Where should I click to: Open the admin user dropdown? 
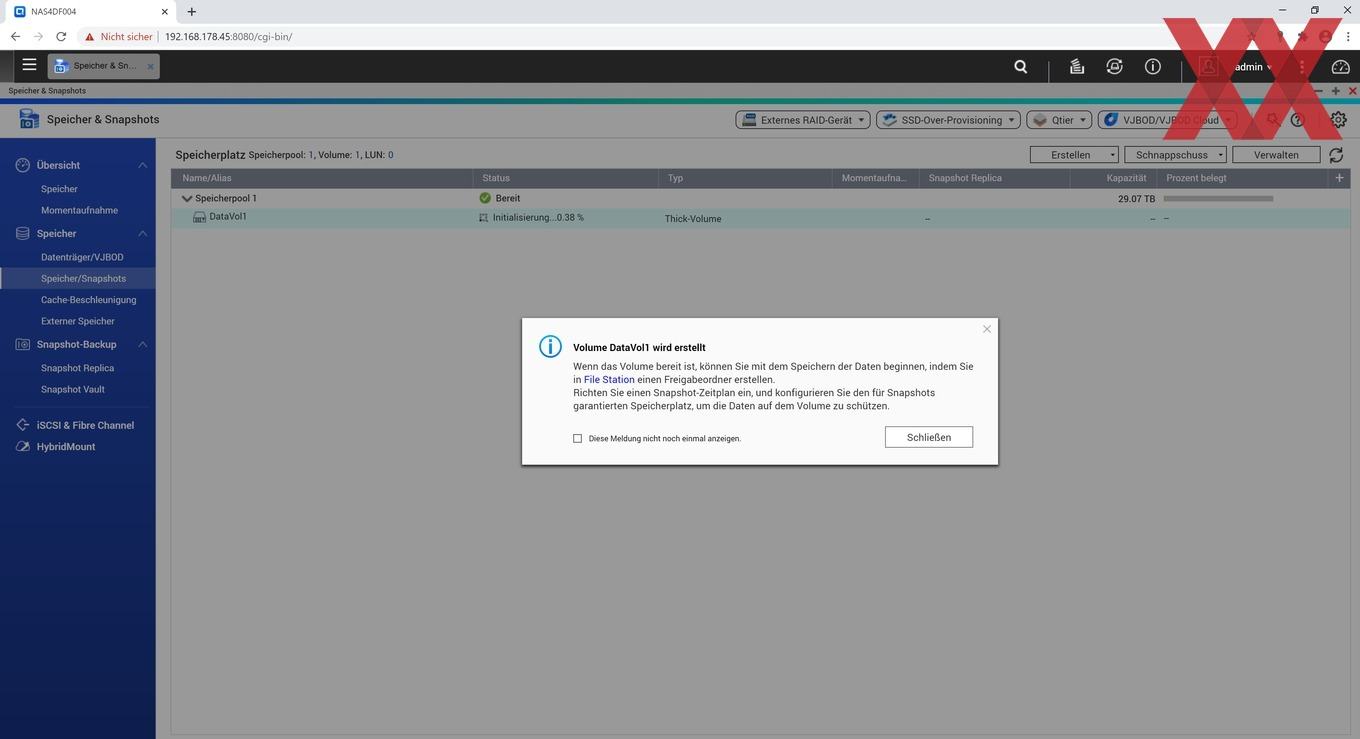1253,67
